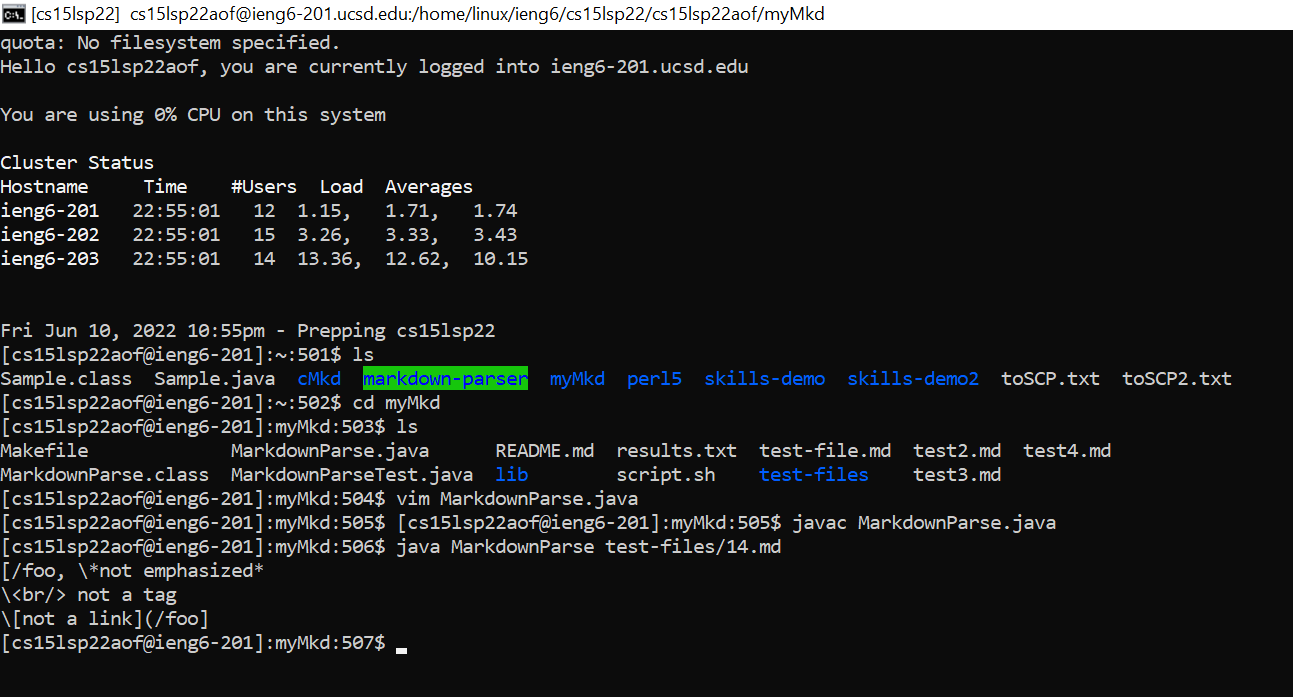The image size is (1293, 697).
Task: Click the Command Prompt icon in title bar
Action: (x=14, y=14)
